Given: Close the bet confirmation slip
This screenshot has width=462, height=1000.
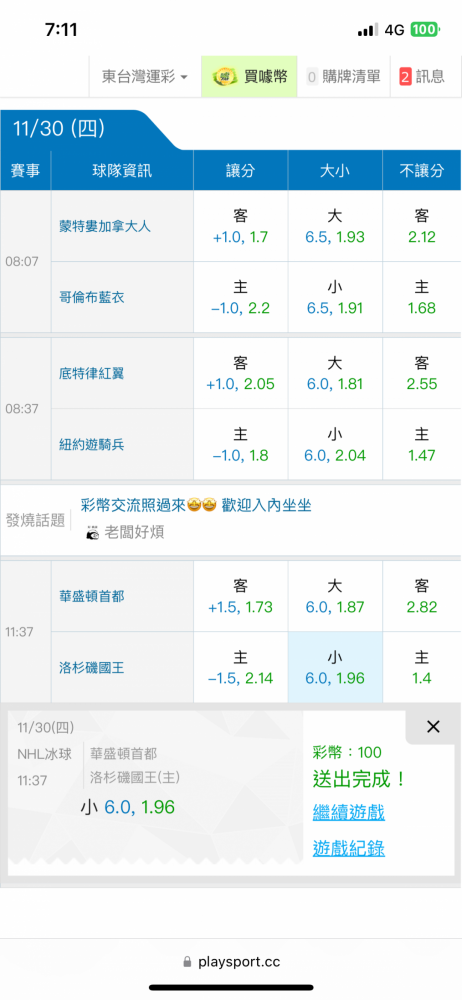Looking at the screenshot, I should (433, 726).
